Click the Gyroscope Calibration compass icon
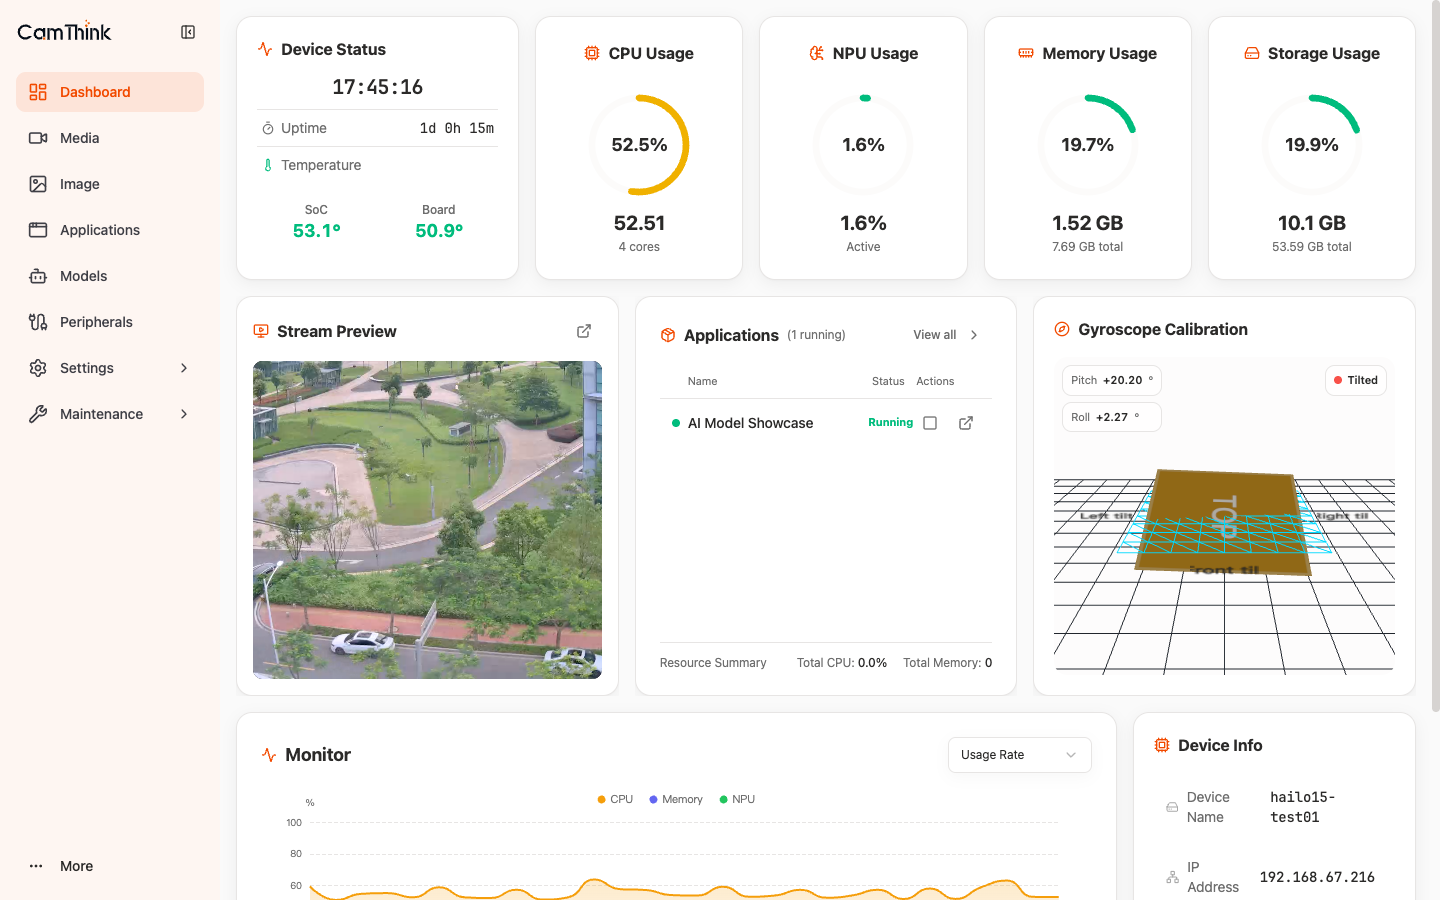This screenshot has width=1440, height=900. tap(1062, 329)
